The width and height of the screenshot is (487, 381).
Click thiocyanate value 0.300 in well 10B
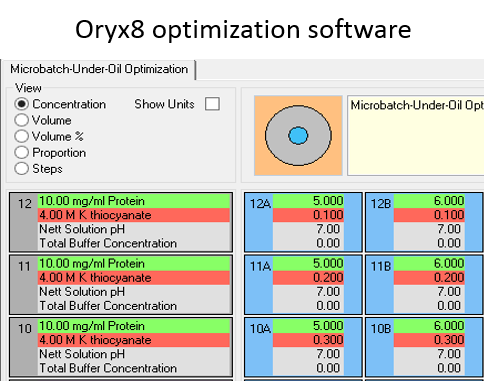429,340
